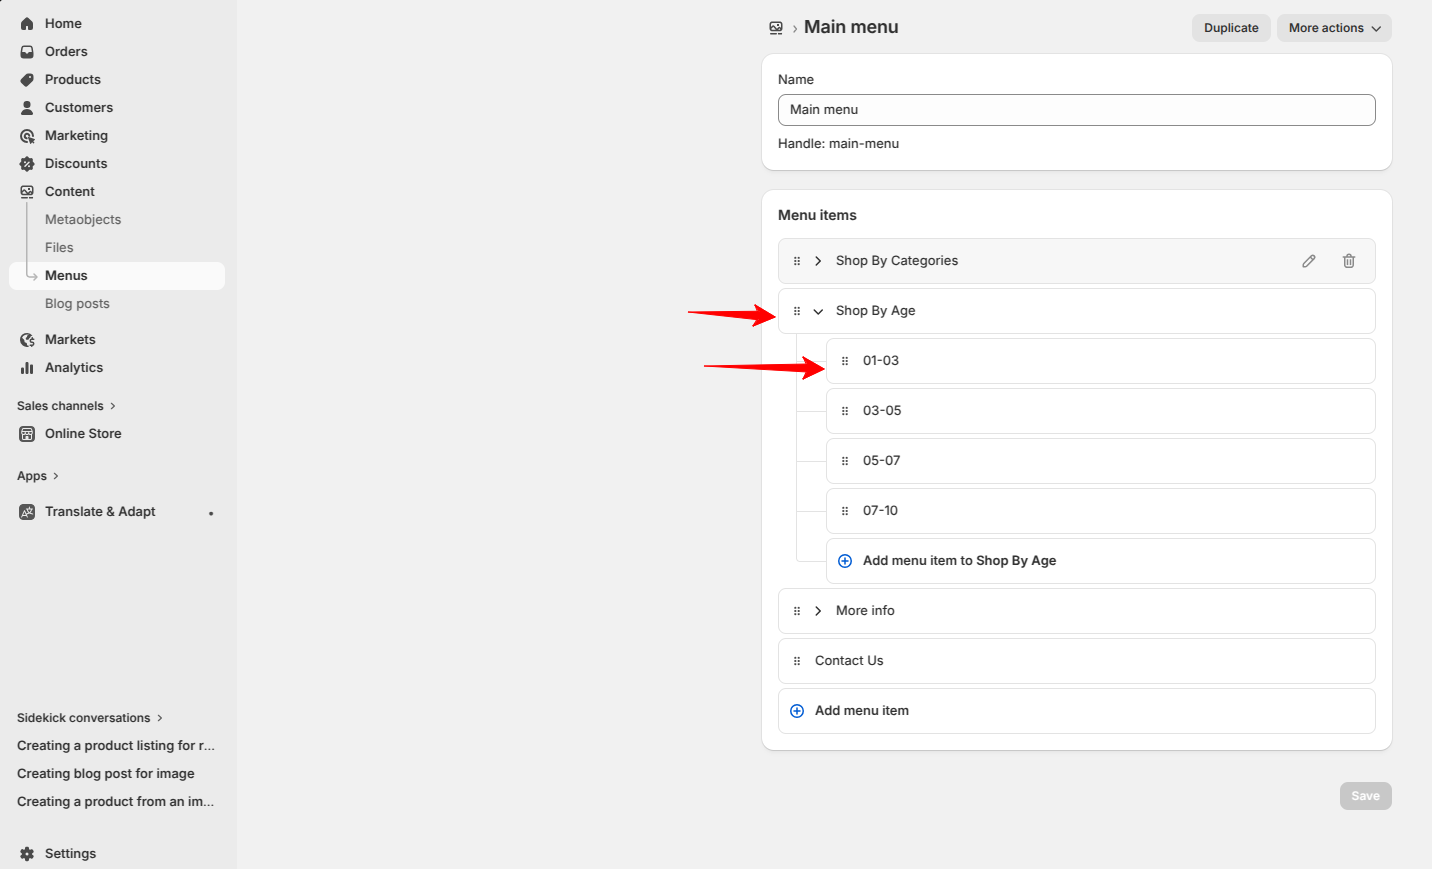Image resolution: width=1432 pixels, height=869 pixels.
Task: Open Orders in the sidebar
Action: pos(66,51)
